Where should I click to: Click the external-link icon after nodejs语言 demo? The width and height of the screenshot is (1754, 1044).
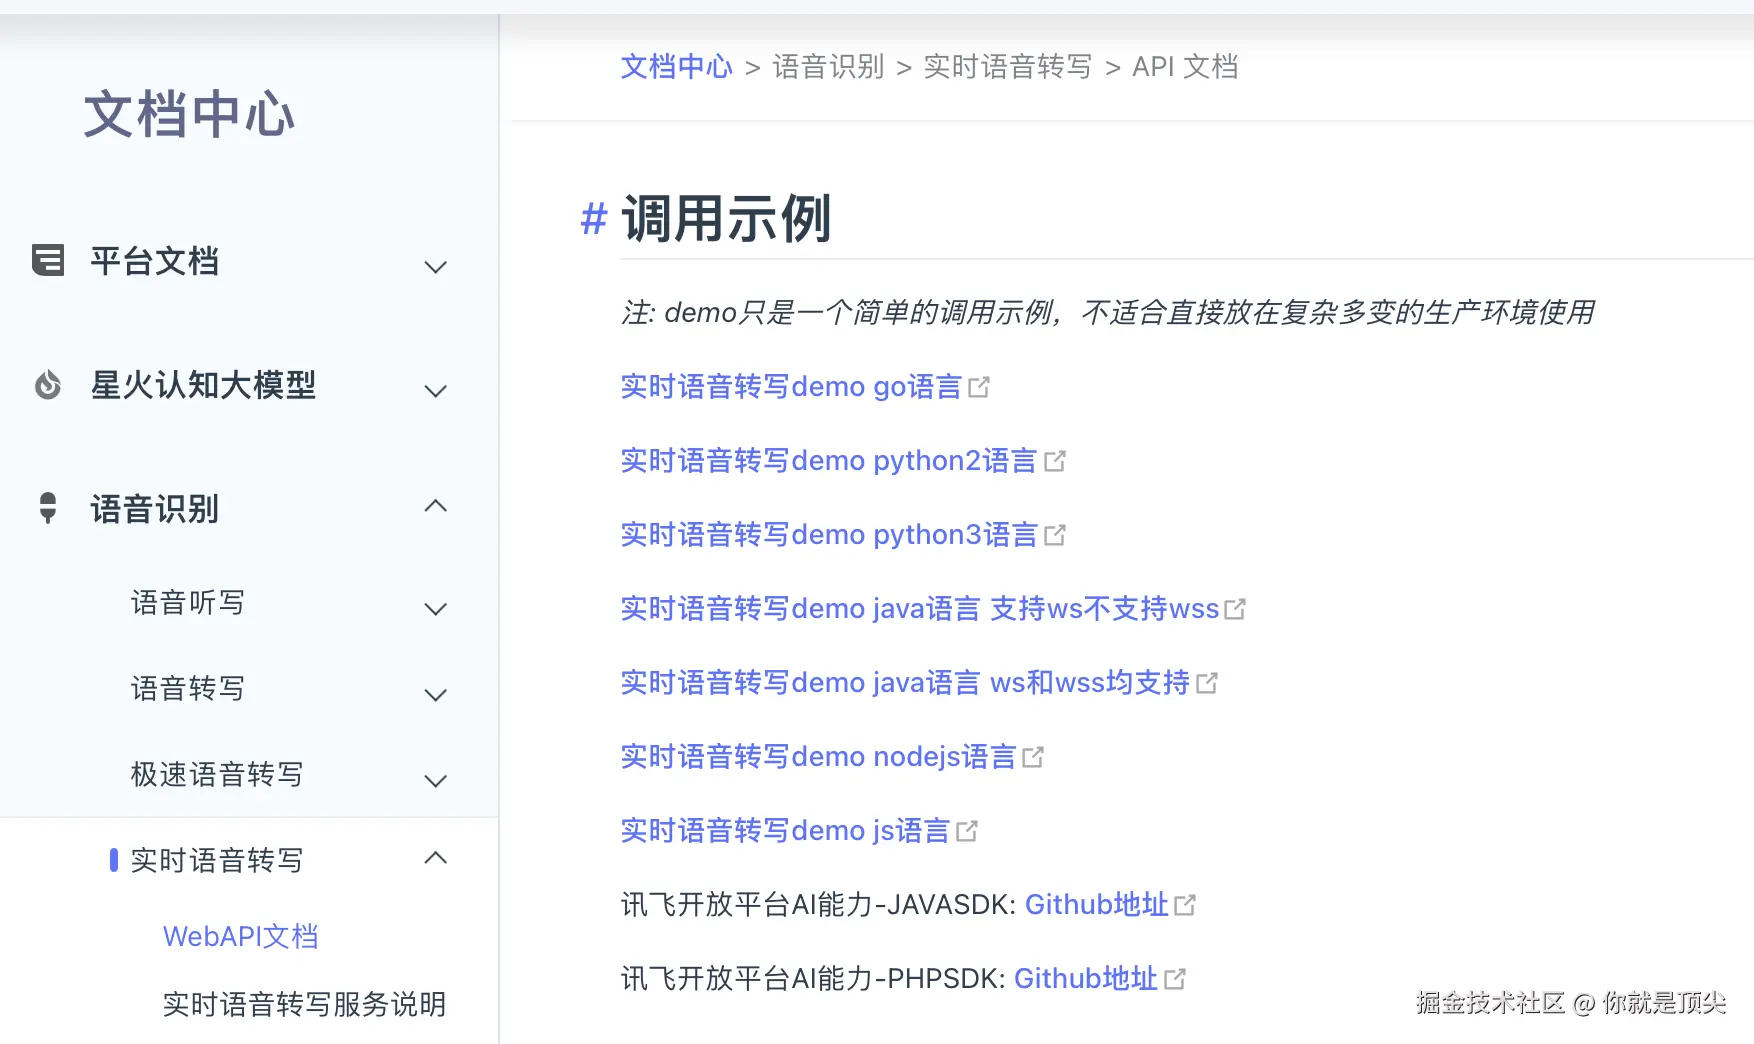click(1034, 756)
